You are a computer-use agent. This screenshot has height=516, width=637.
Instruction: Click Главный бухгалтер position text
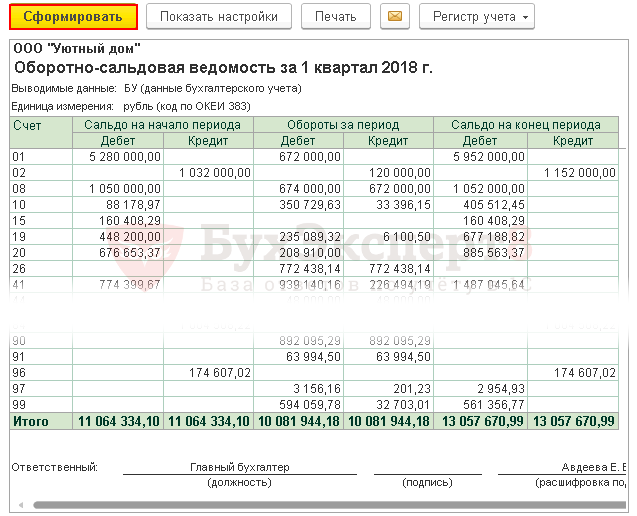240,467
